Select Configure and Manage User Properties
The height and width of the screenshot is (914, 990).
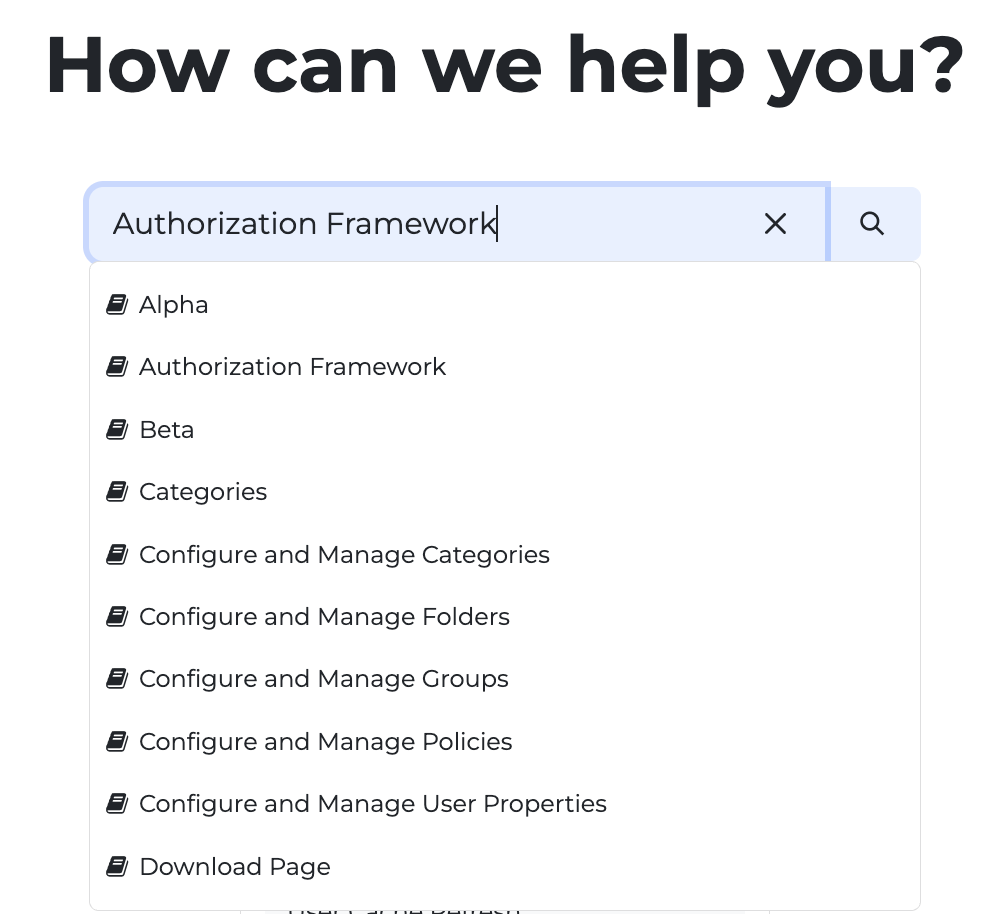(x=372, y=804)
